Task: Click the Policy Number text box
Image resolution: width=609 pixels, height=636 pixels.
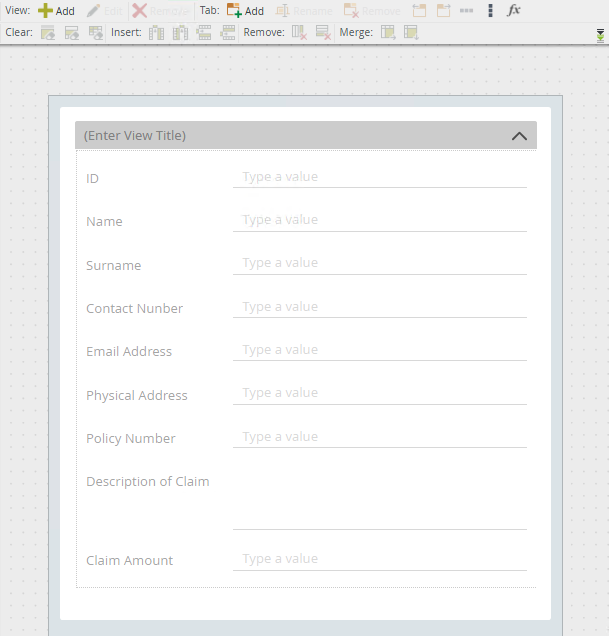Action: (x=380, y=437)
